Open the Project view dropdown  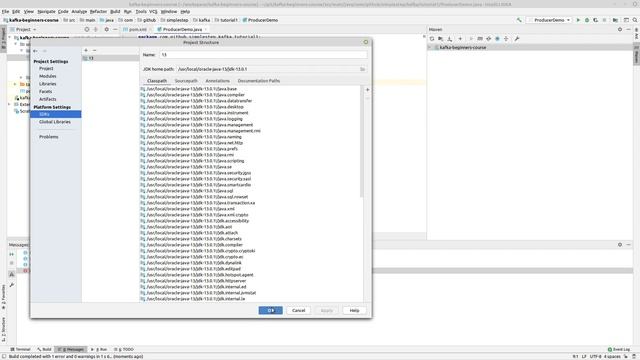pos(24,29)
